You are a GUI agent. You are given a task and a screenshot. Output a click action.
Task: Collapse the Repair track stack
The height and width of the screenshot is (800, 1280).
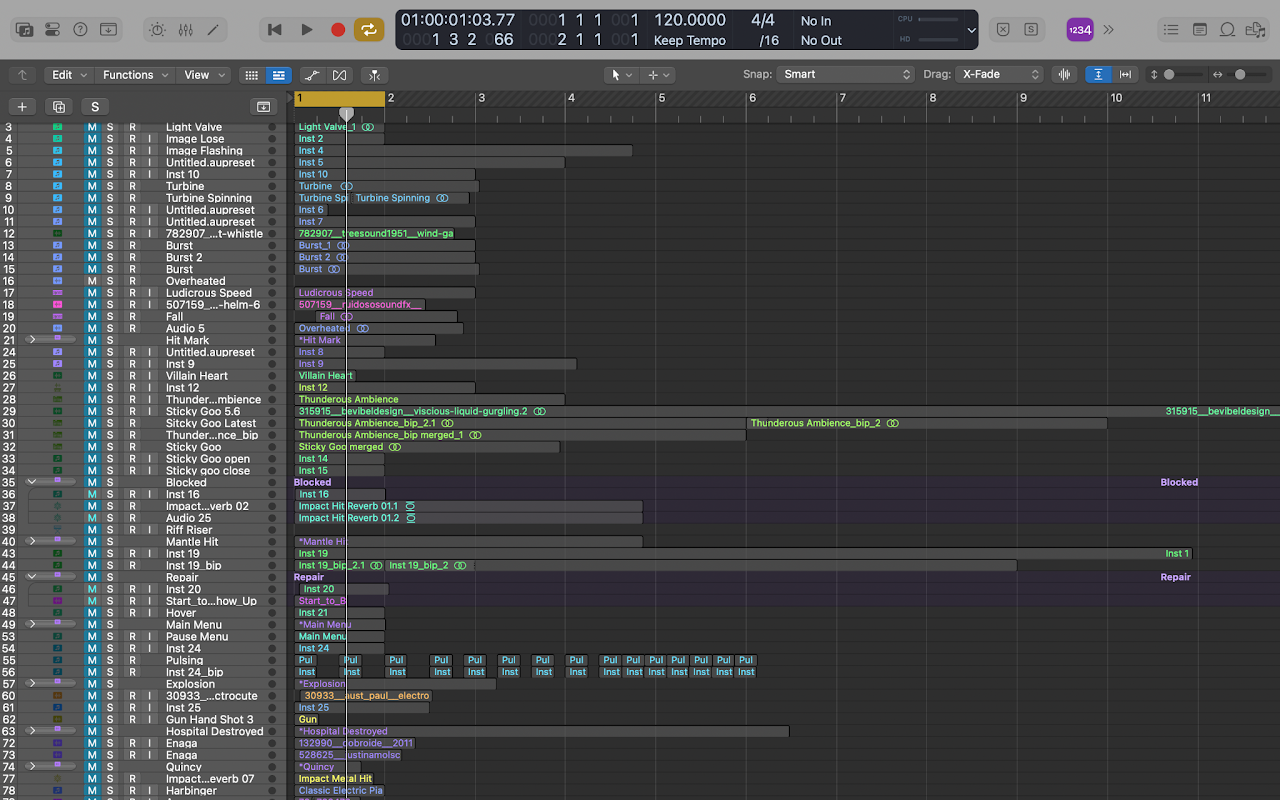[31, 577]
